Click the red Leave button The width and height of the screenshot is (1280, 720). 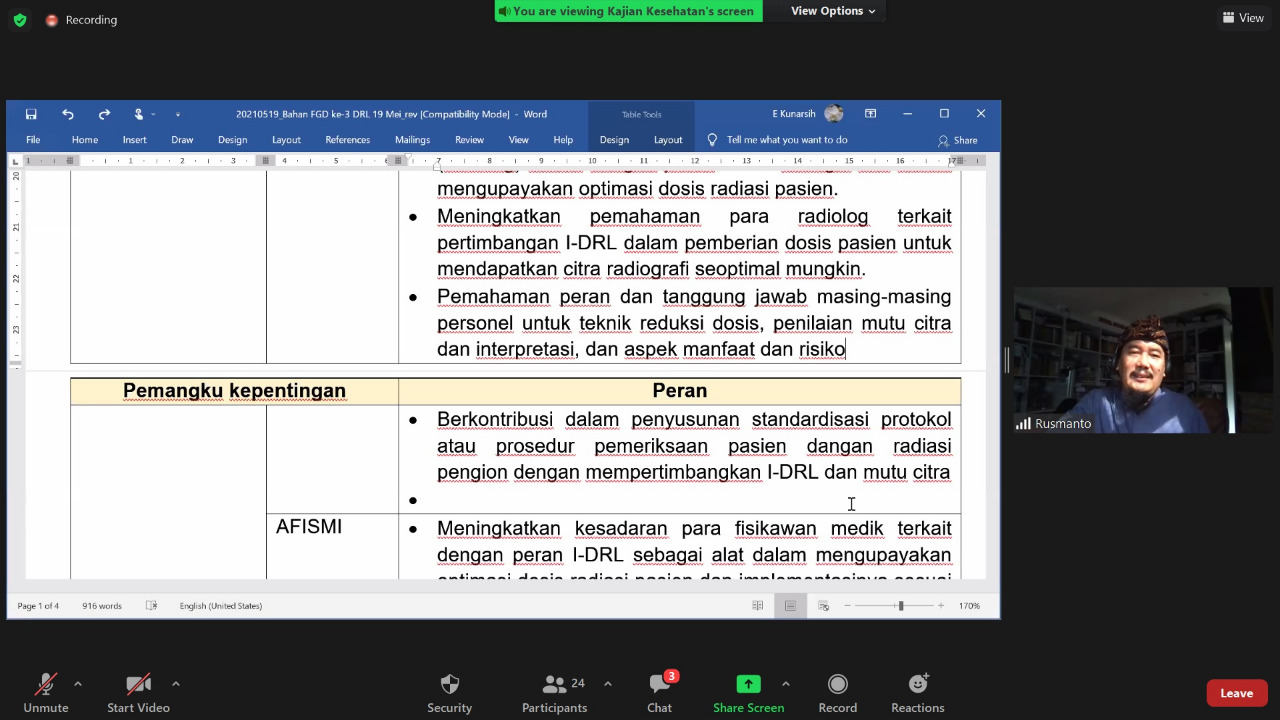tap(1236, 693)
